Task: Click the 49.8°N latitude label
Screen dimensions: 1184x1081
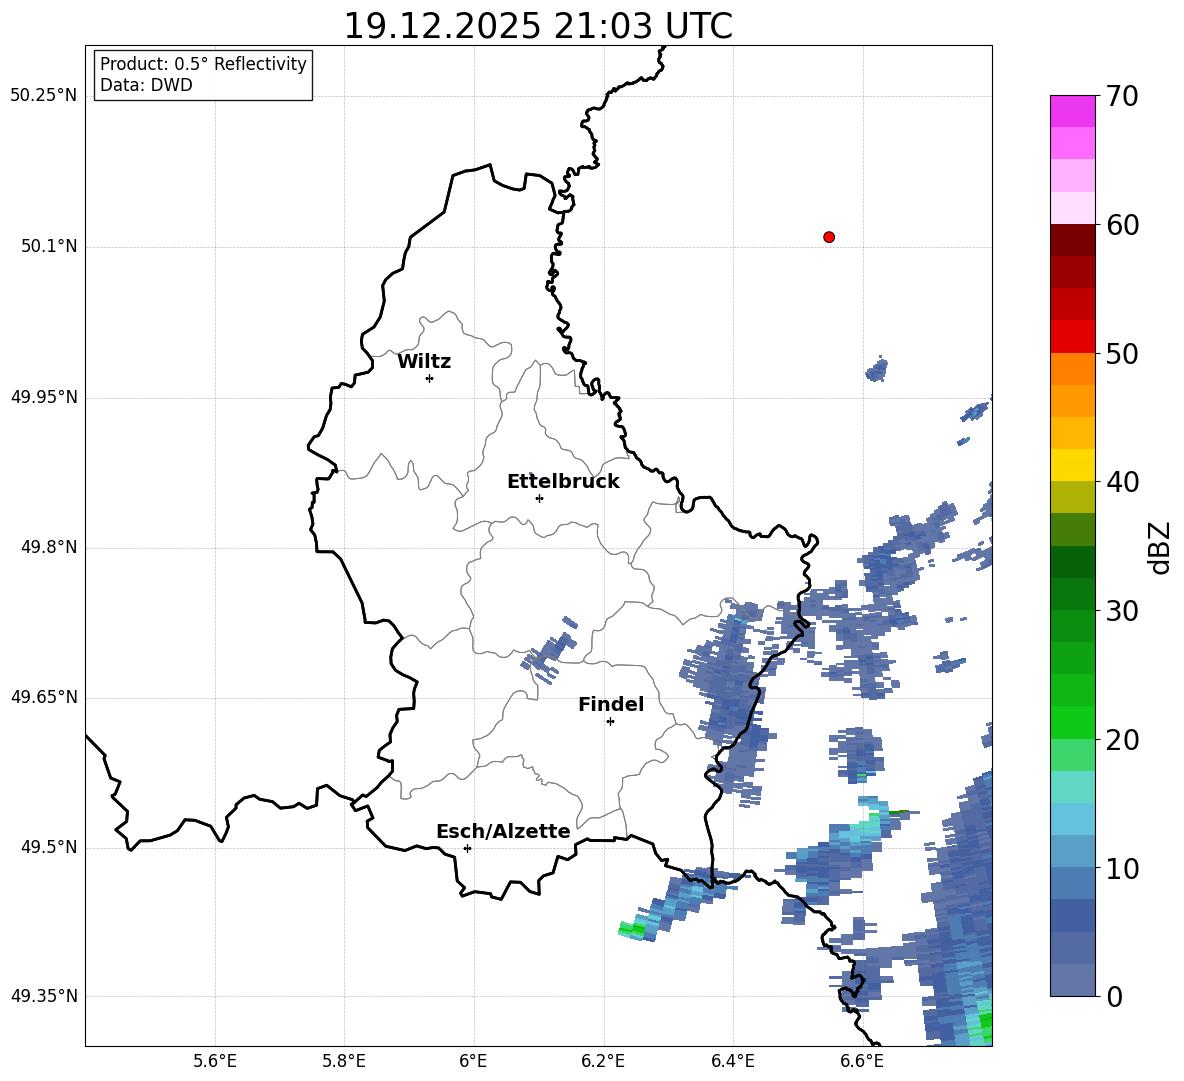Action: point(49,547)
